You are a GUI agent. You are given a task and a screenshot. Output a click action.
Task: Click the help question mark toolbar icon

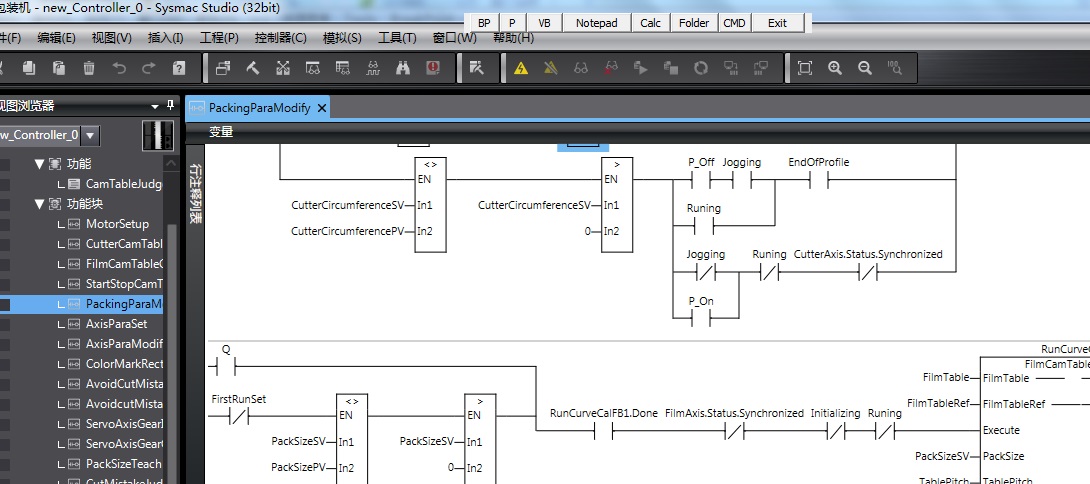tap(179, 68)
